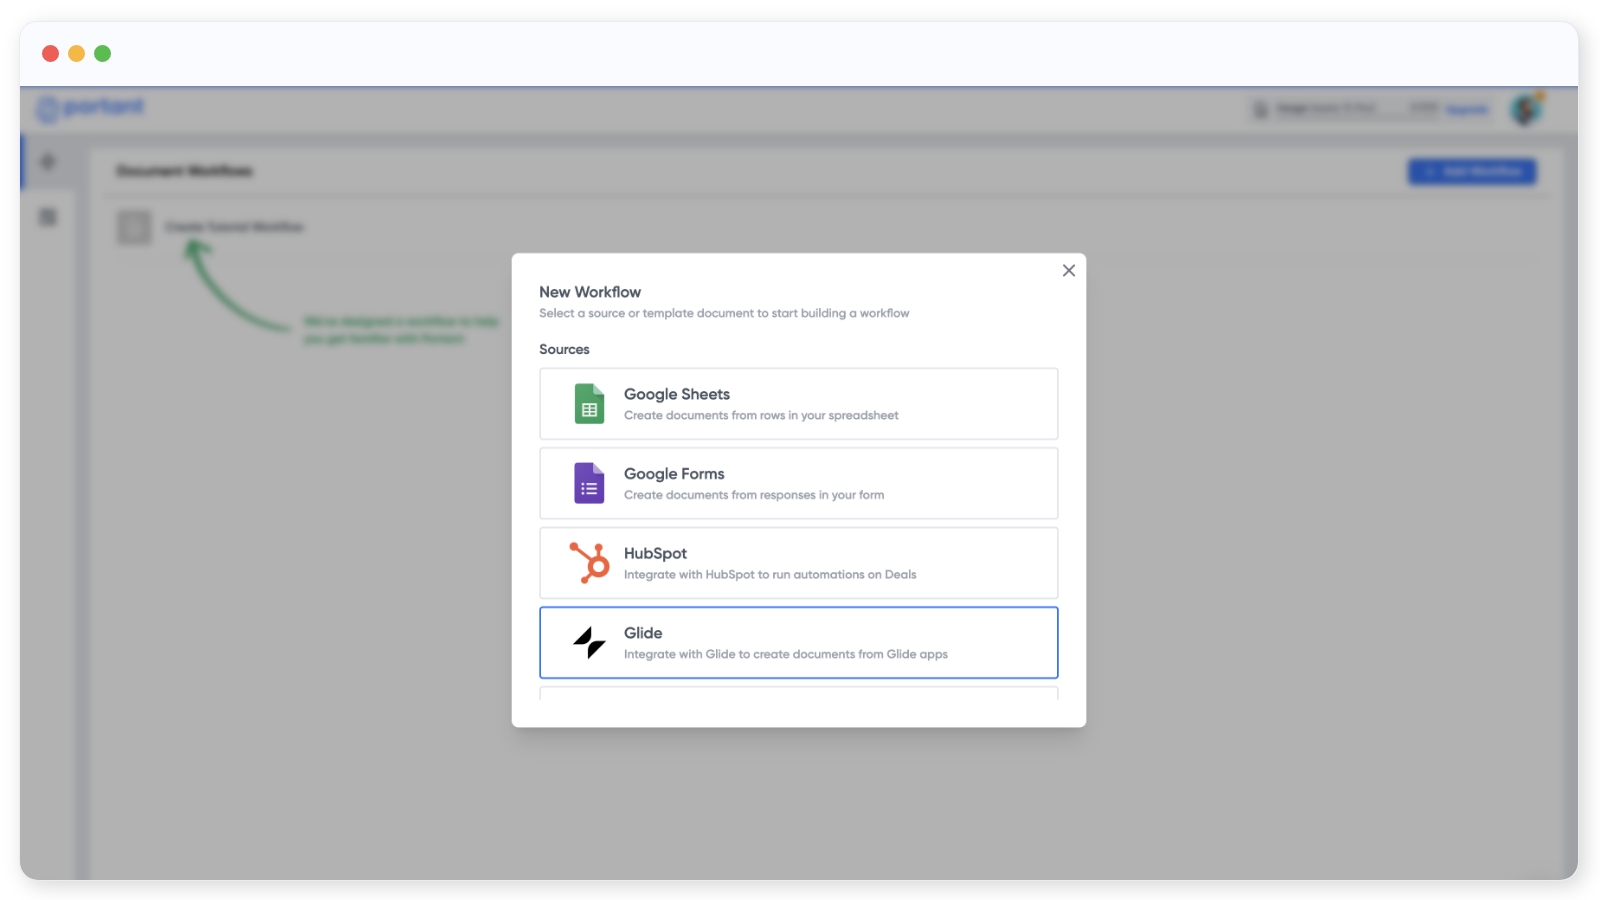
Task: Click the blue Add Workflow button
Action: click(x=1472, y=172)
